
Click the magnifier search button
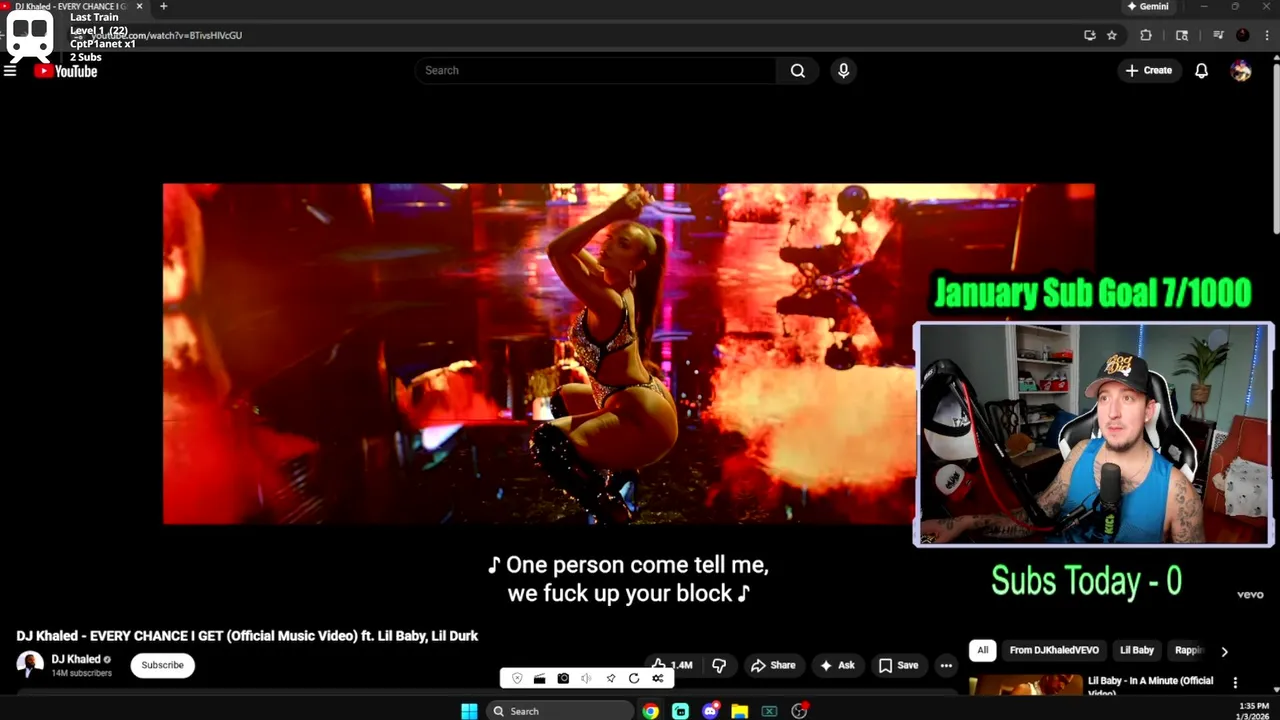(798, 70)
